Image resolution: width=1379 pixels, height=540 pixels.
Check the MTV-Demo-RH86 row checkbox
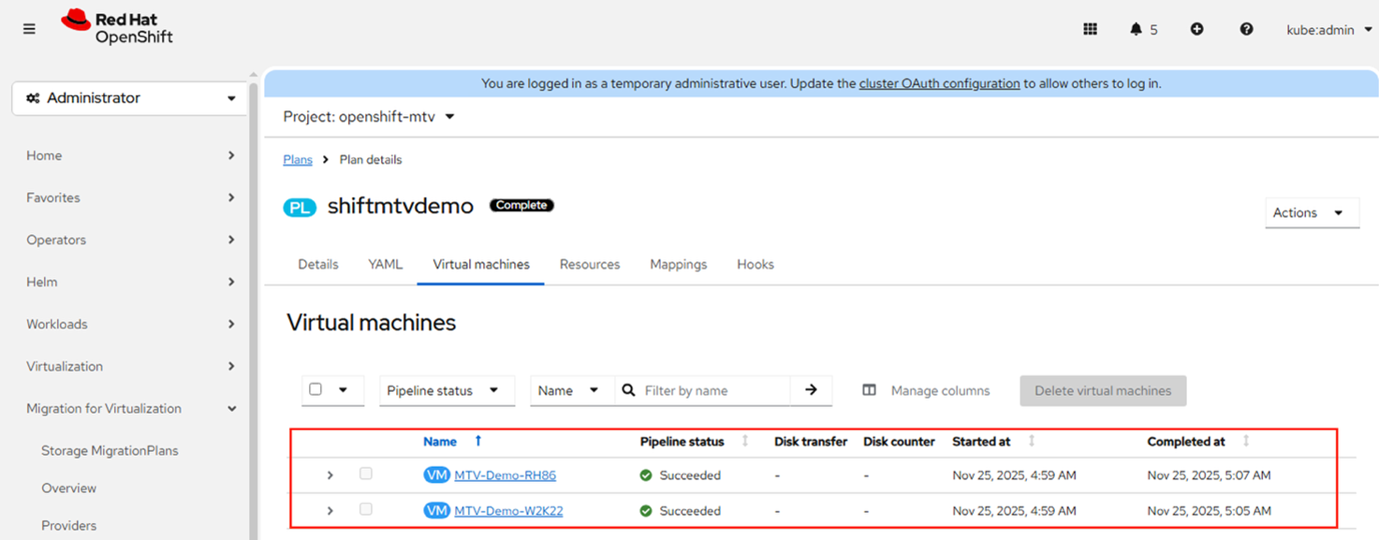point(366,474)
